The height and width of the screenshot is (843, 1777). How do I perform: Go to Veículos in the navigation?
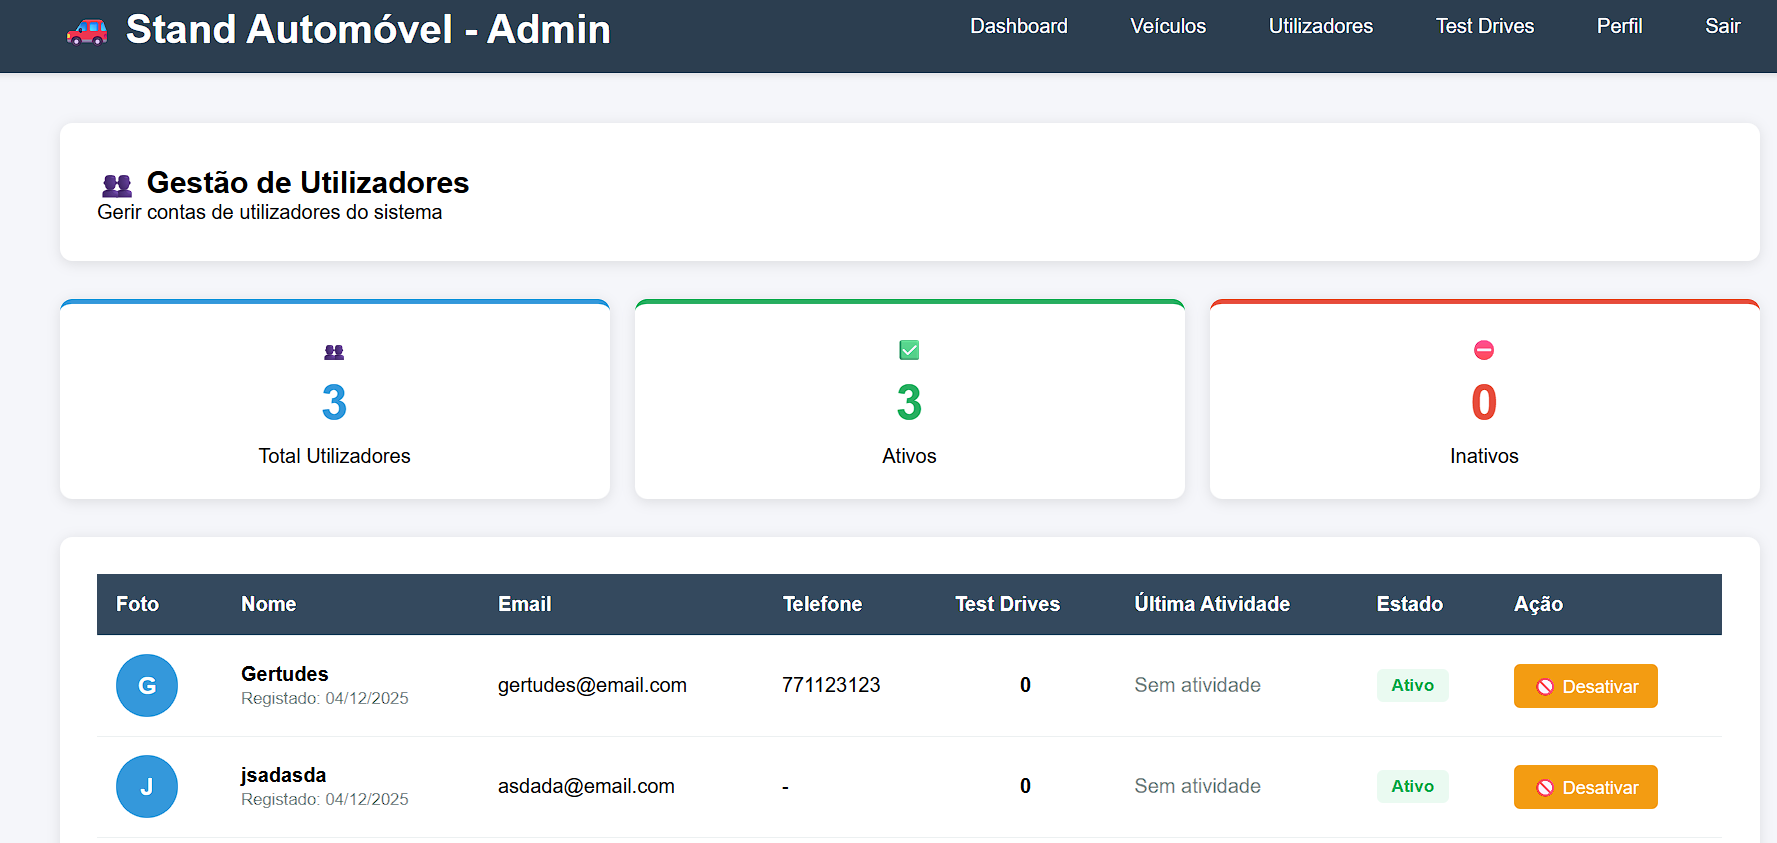pyautogui.click(x=1167, y=27)
